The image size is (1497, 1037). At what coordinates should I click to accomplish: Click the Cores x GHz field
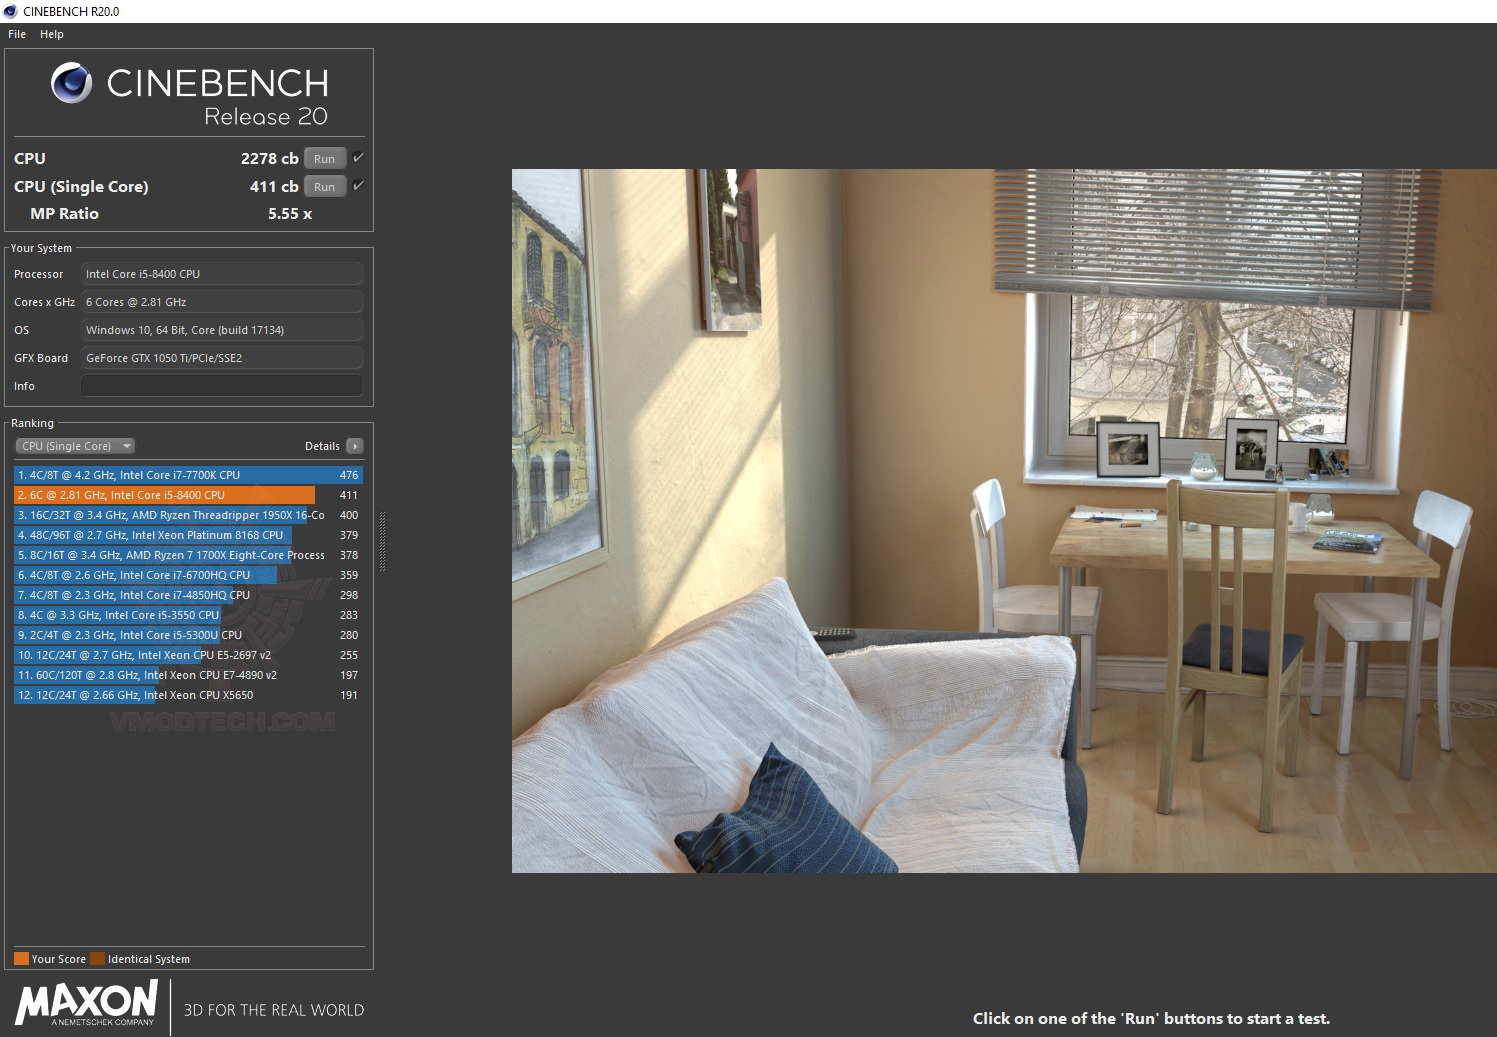pos(221,302)
